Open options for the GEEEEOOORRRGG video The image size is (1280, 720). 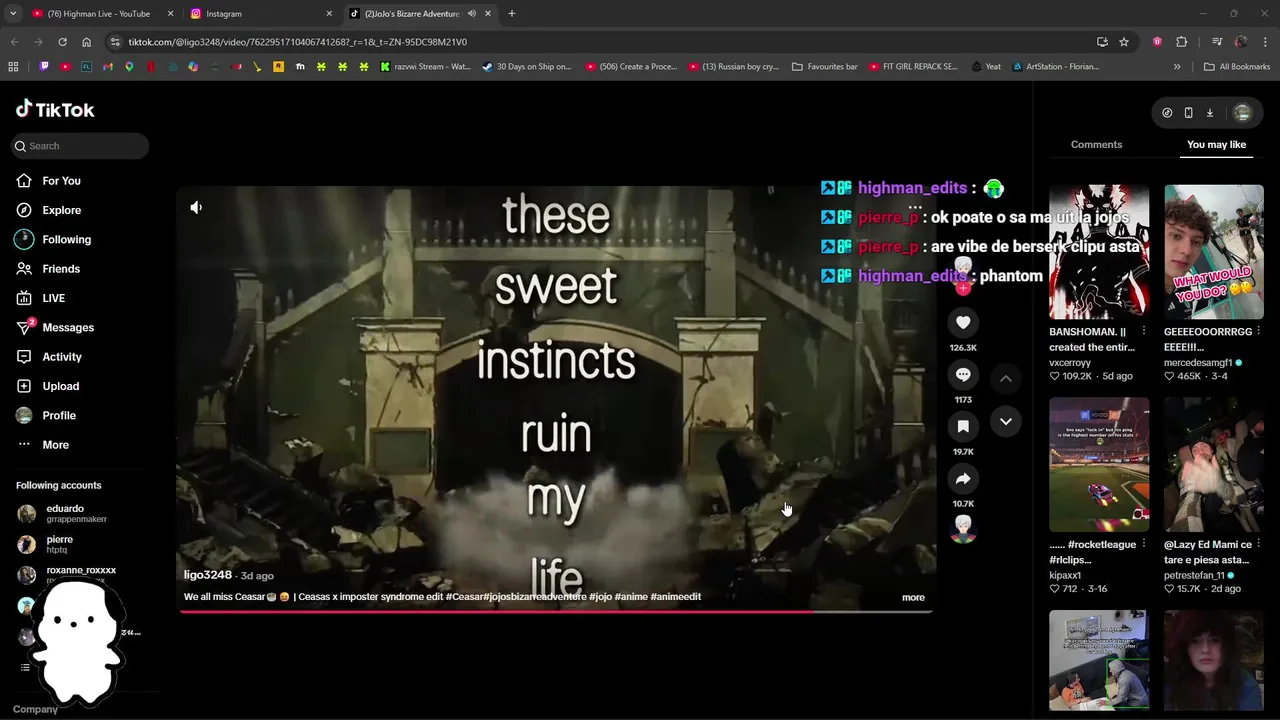point(1258,331)
